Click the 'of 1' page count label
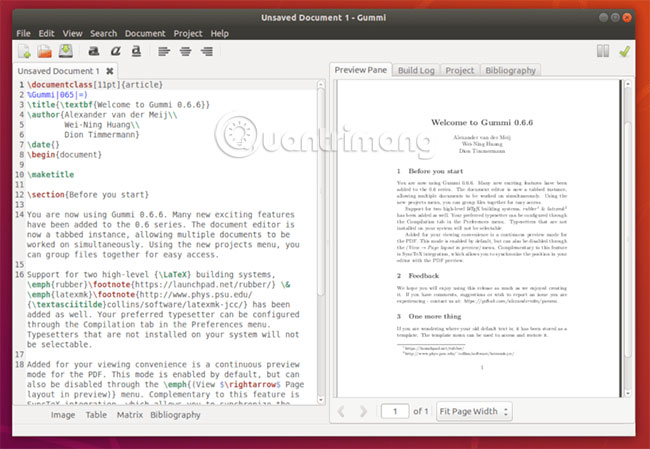Screen dimensions: 650x449 pyautogui.click(x=421, y=411)
